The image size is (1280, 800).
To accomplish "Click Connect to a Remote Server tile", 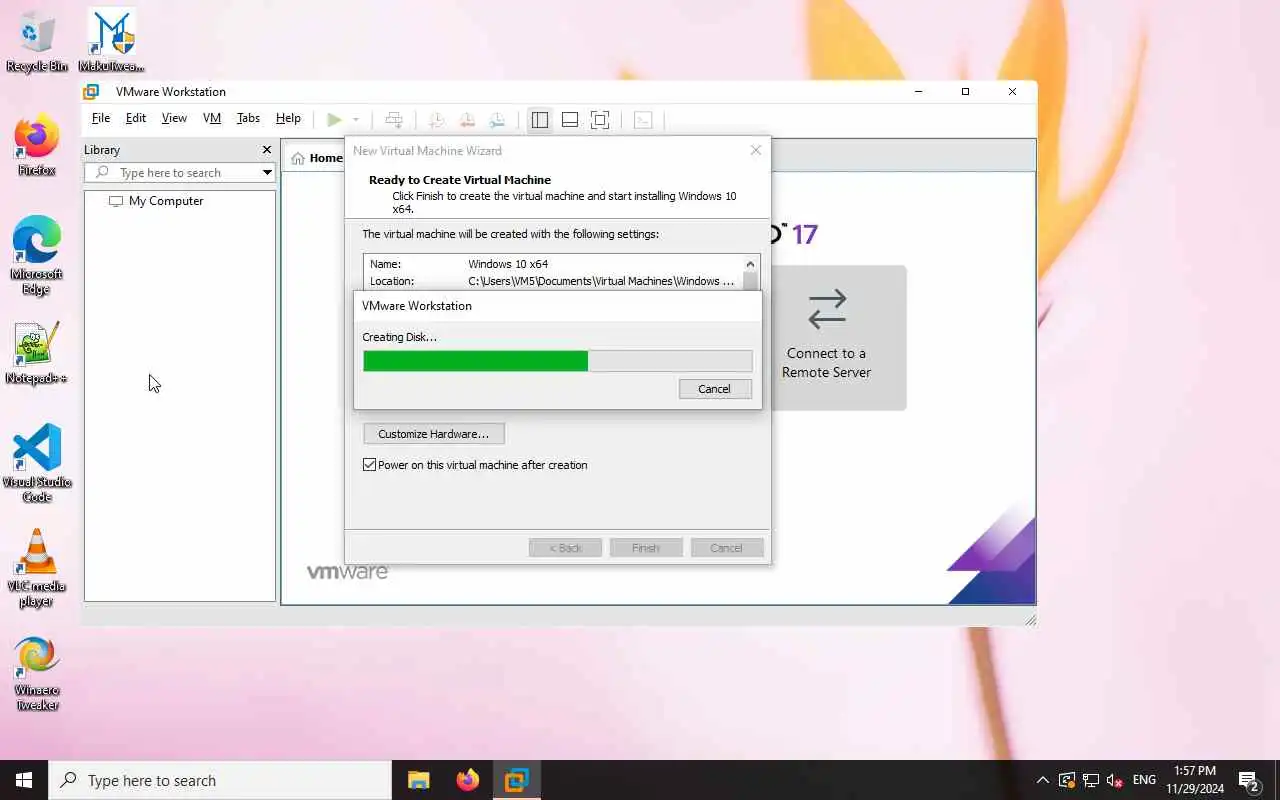I will (x=826, y=337).
